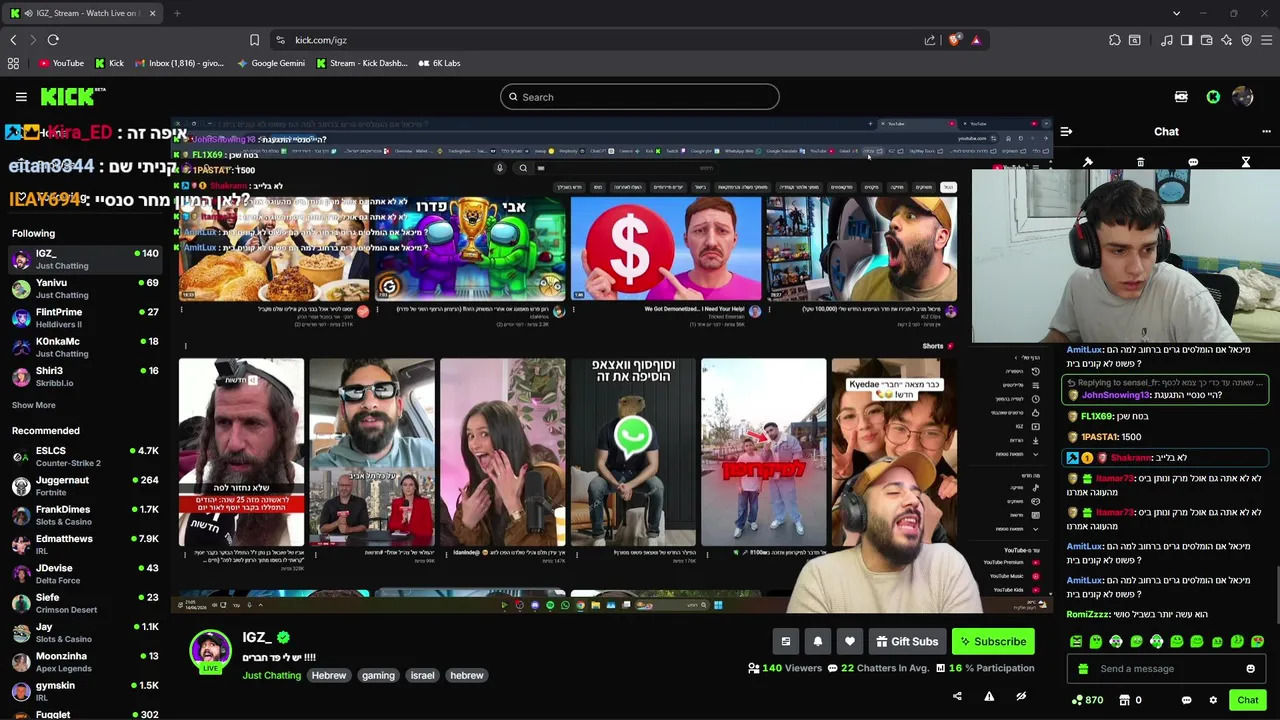Screen dimensions: 1280x720
Task: Toggle notifications bell for IGZ_
Action: (x=818, y=642)
